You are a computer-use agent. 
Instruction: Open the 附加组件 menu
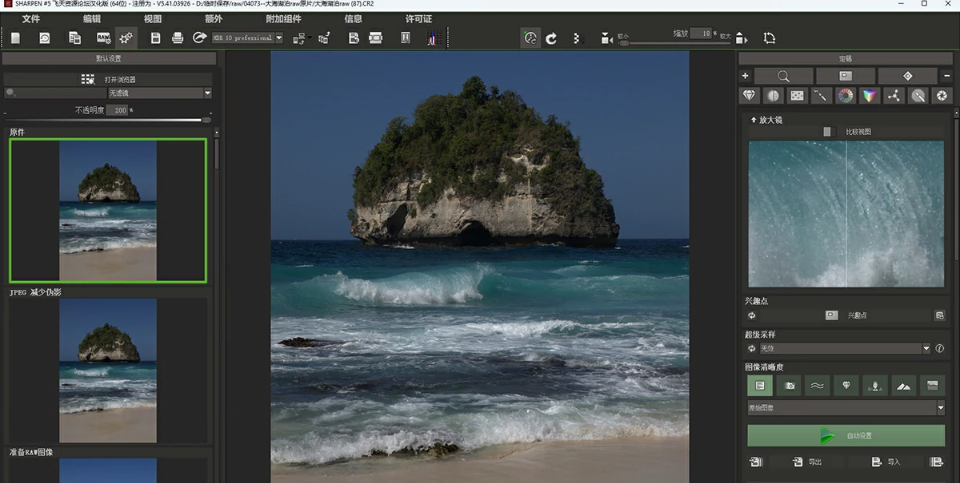[283, 19]
